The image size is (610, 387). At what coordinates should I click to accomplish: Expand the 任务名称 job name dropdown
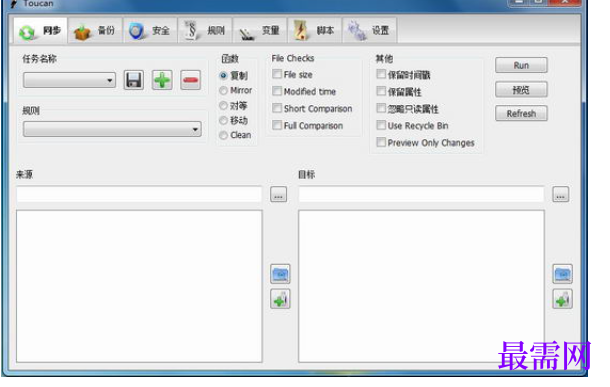pyautogui.click(x=69, y=80)
